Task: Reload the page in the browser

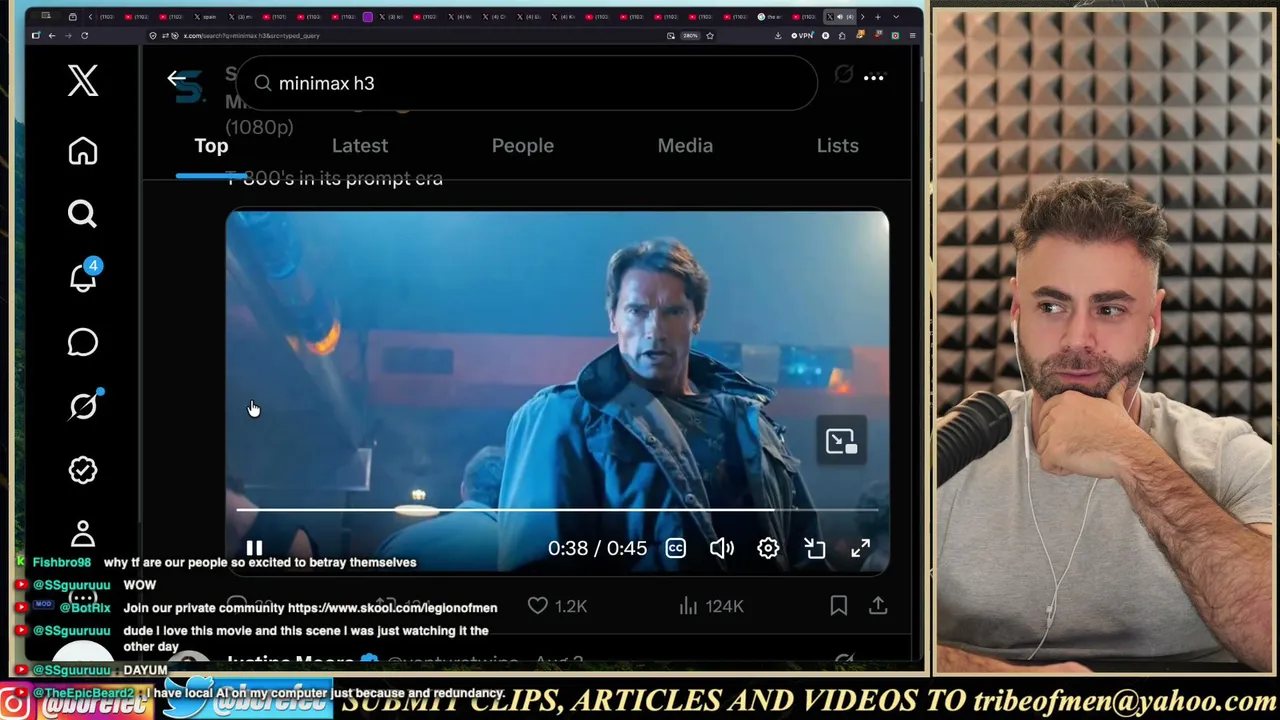Action: click(84, 36)
